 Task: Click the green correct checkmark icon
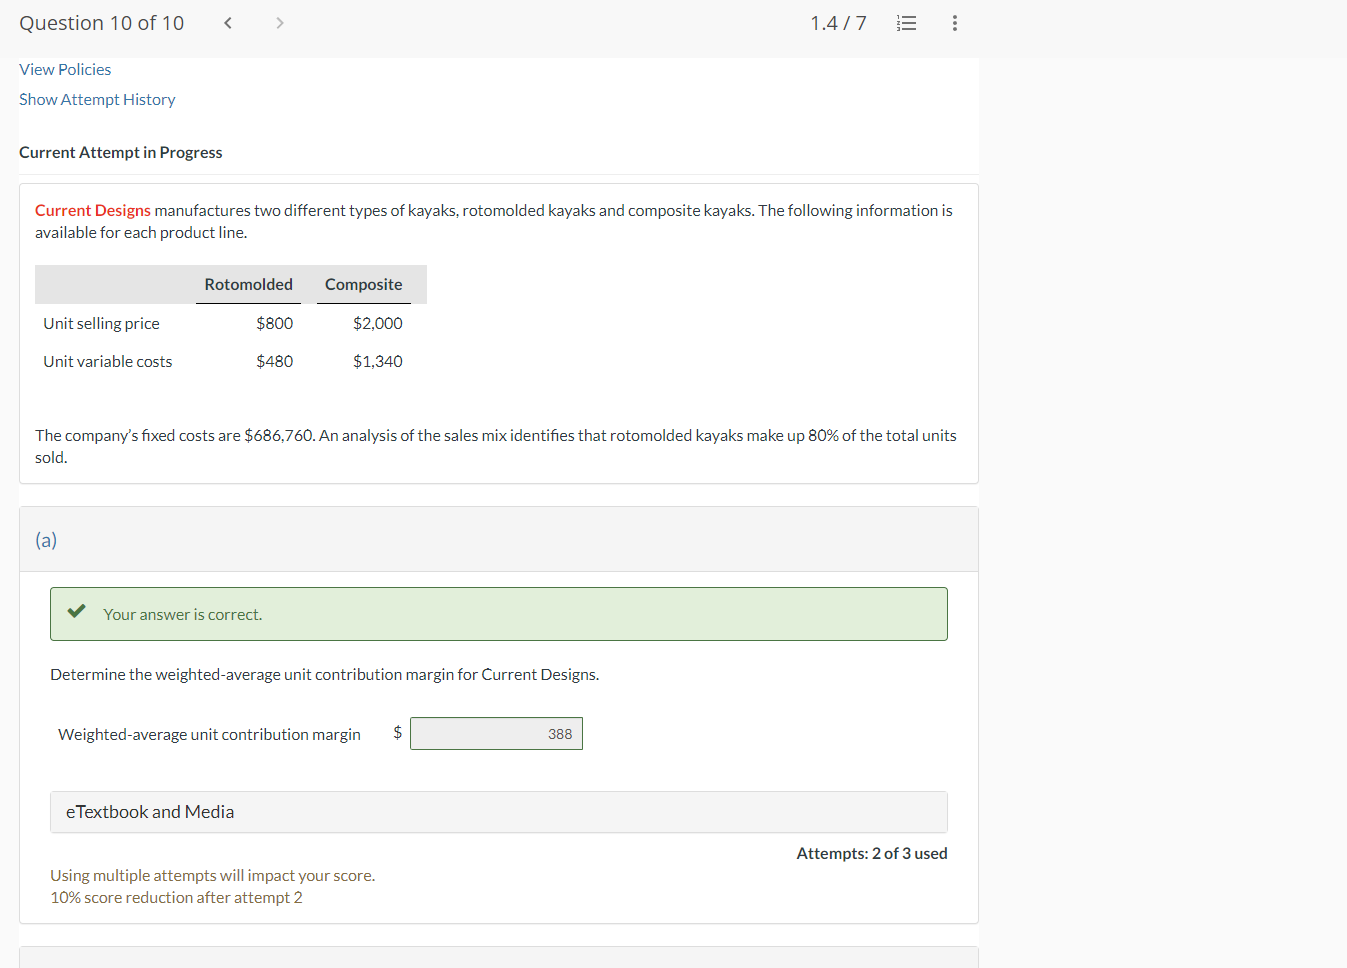(76, 611)
